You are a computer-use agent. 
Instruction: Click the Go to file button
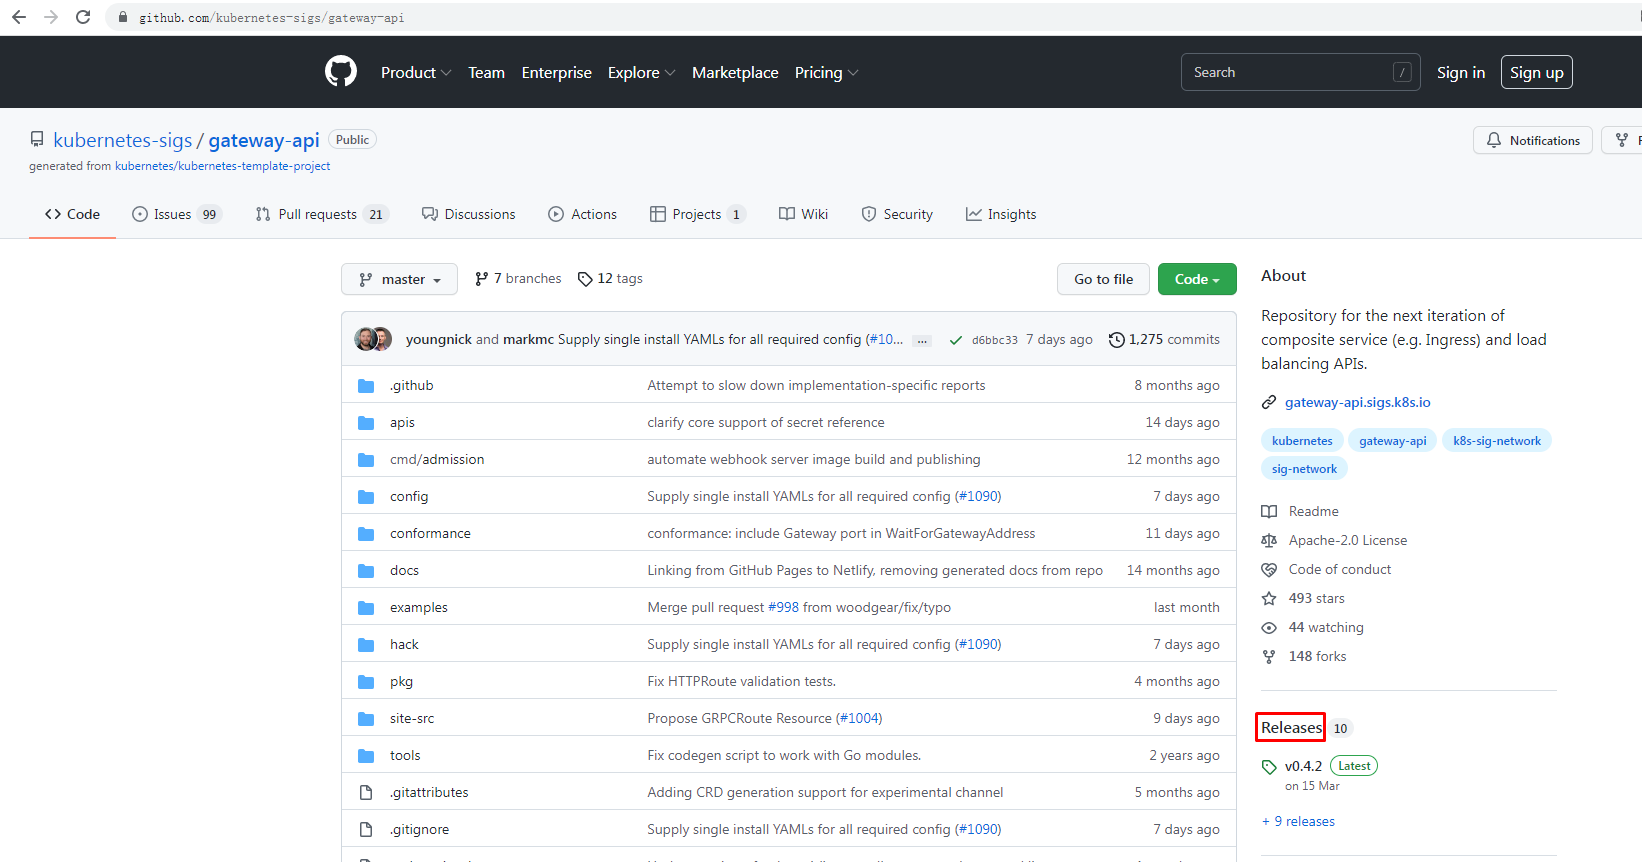[1103, 280]
